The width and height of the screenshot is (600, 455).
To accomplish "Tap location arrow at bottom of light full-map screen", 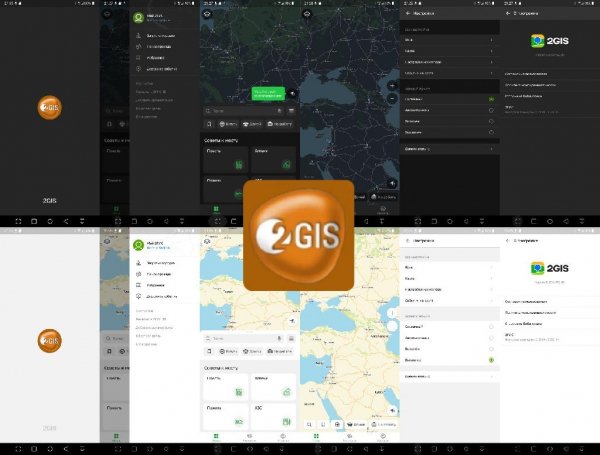I will [392, 411].
